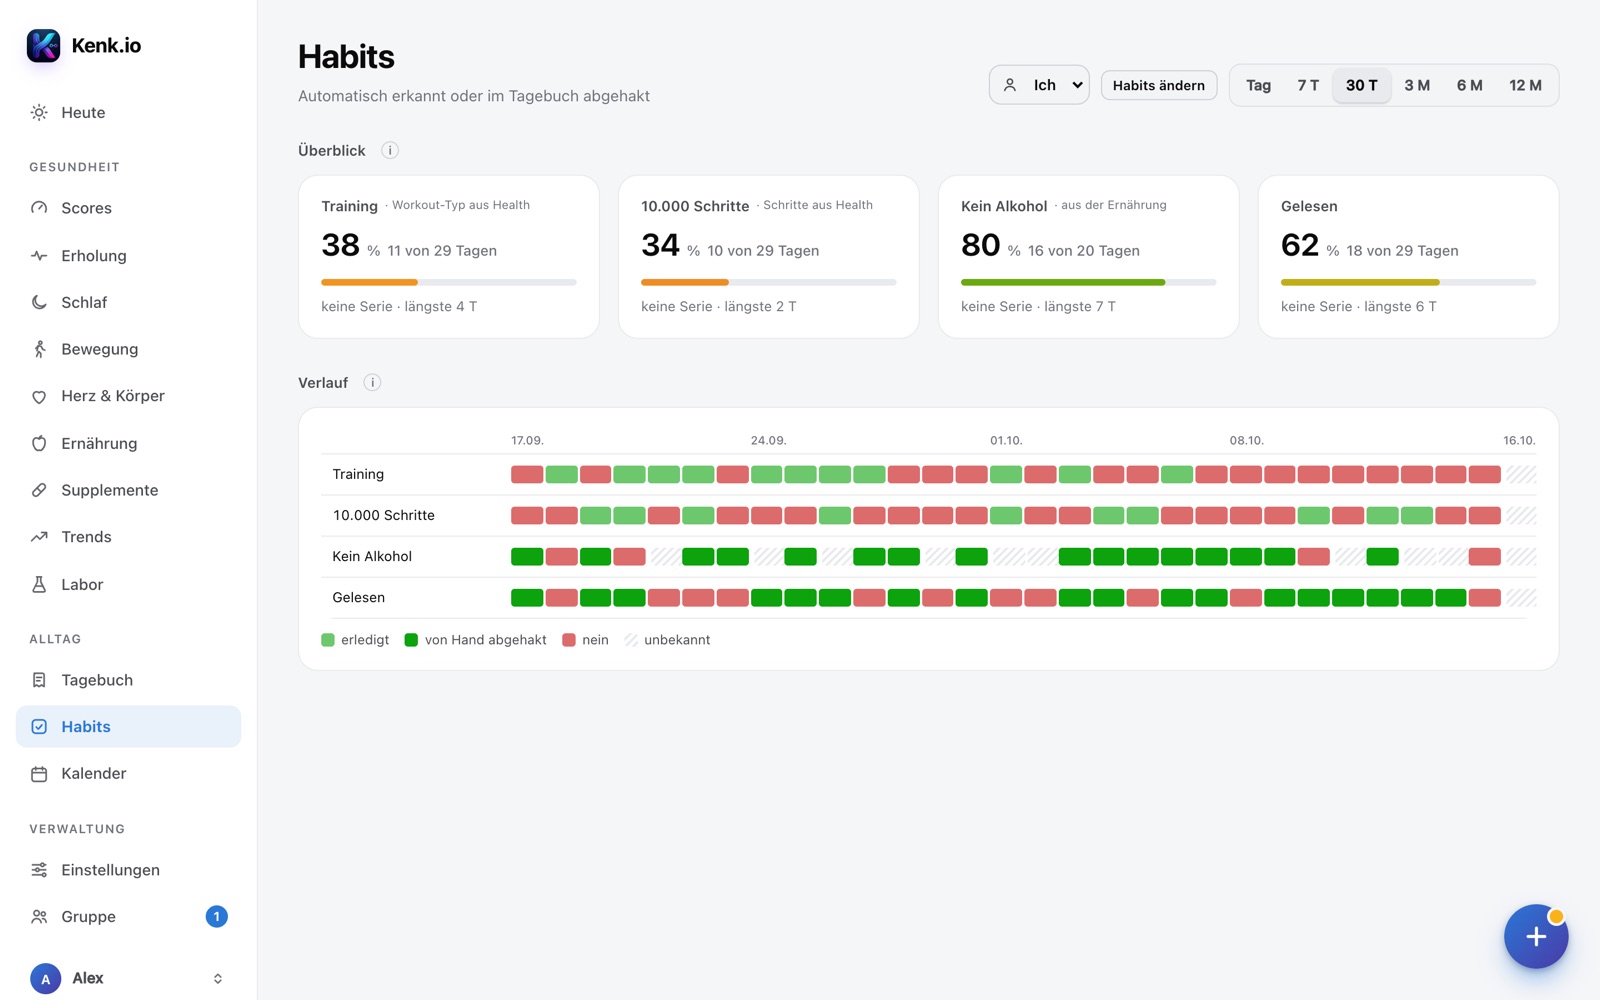Screen dimensions: 1600x1000
Task: Switch range to 12 M
Action: pos(1525,85)
